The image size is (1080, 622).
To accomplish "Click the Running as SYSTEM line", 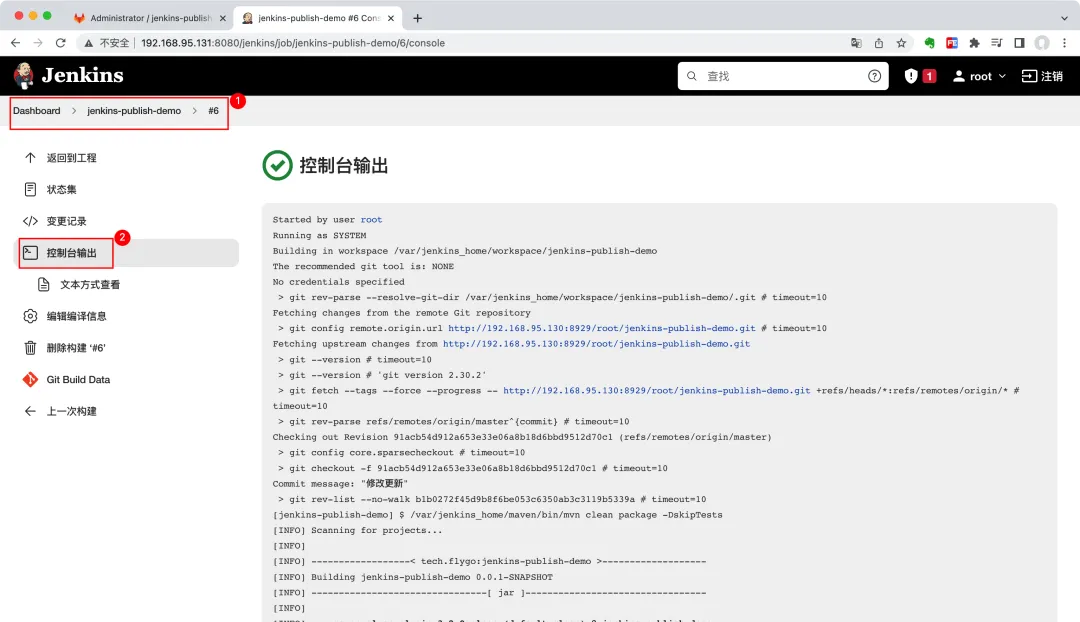I will point(319,236).
